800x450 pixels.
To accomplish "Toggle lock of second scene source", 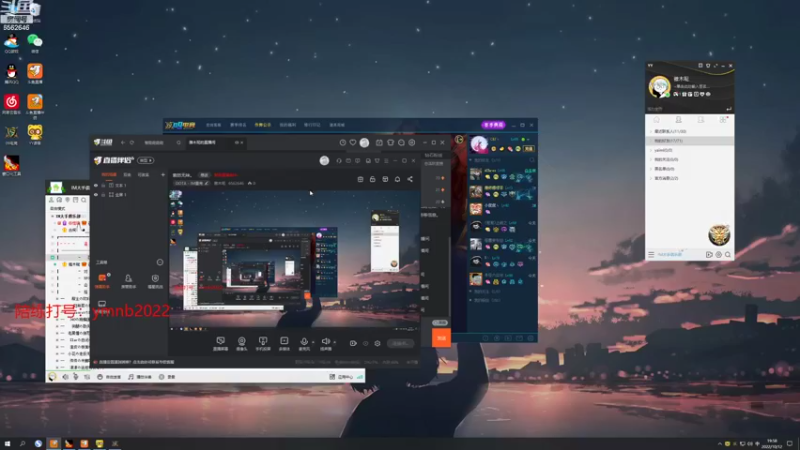I will pos(104,195).
